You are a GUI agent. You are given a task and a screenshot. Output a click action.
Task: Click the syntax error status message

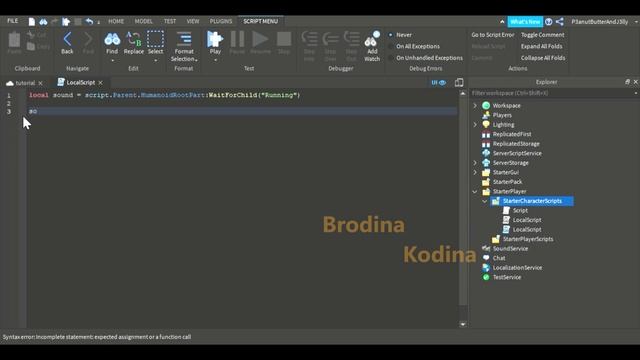click(97, 337)
